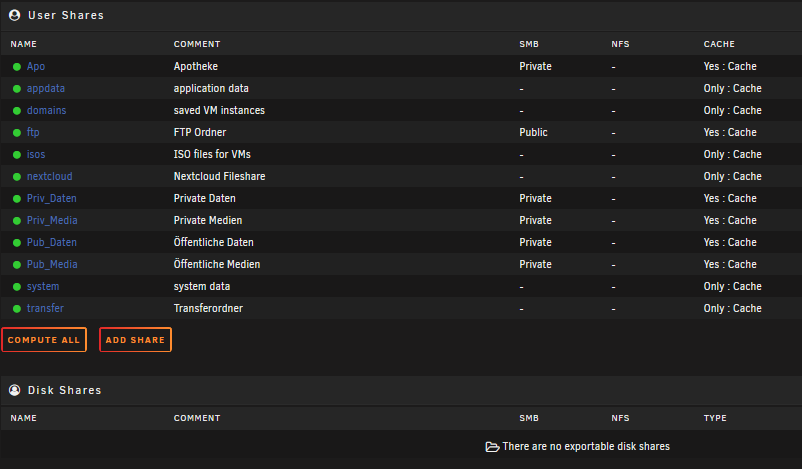The width and height of the screenshot is (802, 469).
Task: Open the isos share link
Action: (x=36, y=154)
